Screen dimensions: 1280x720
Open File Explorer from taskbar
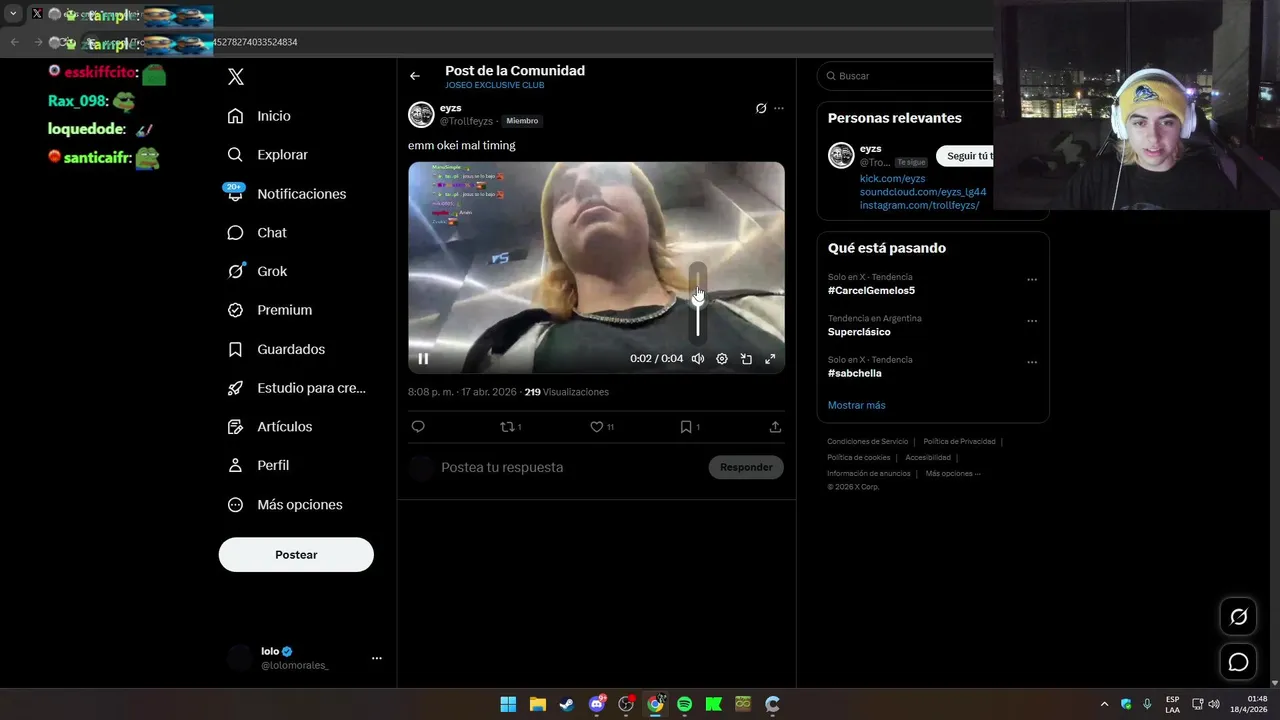coord(537,704)
